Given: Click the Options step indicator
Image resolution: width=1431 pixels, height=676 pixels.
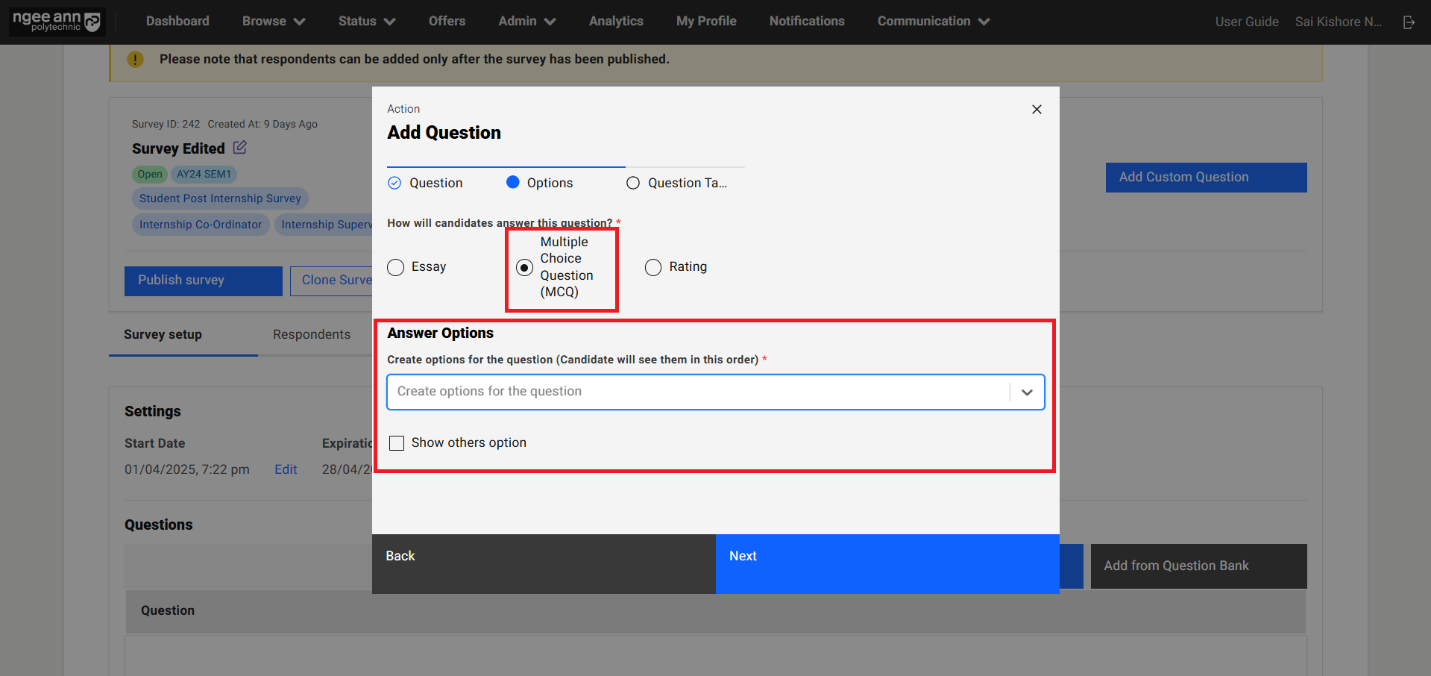Looking at the screenshot, I should tap(513, 183).
